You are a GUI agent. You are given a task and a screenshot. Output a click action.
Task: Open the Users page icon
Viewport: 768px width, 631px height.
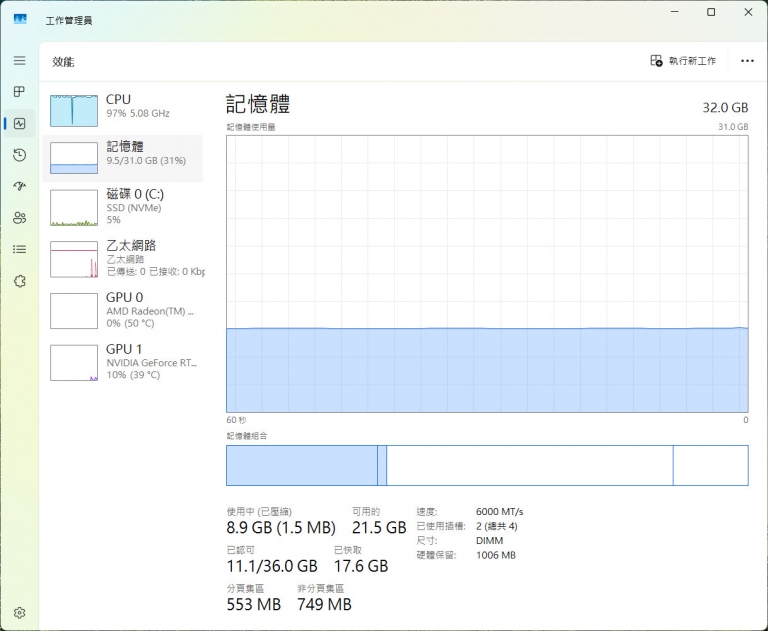(19, 218)
